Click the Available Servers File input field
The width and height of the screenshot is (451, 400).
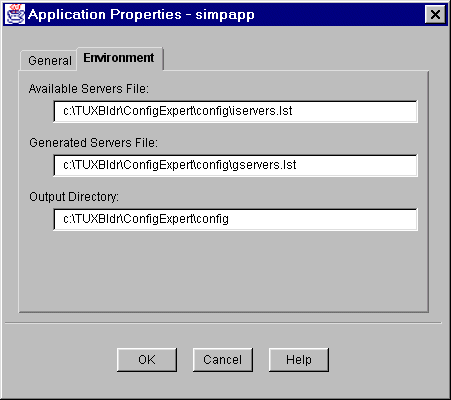click(235, 111)
